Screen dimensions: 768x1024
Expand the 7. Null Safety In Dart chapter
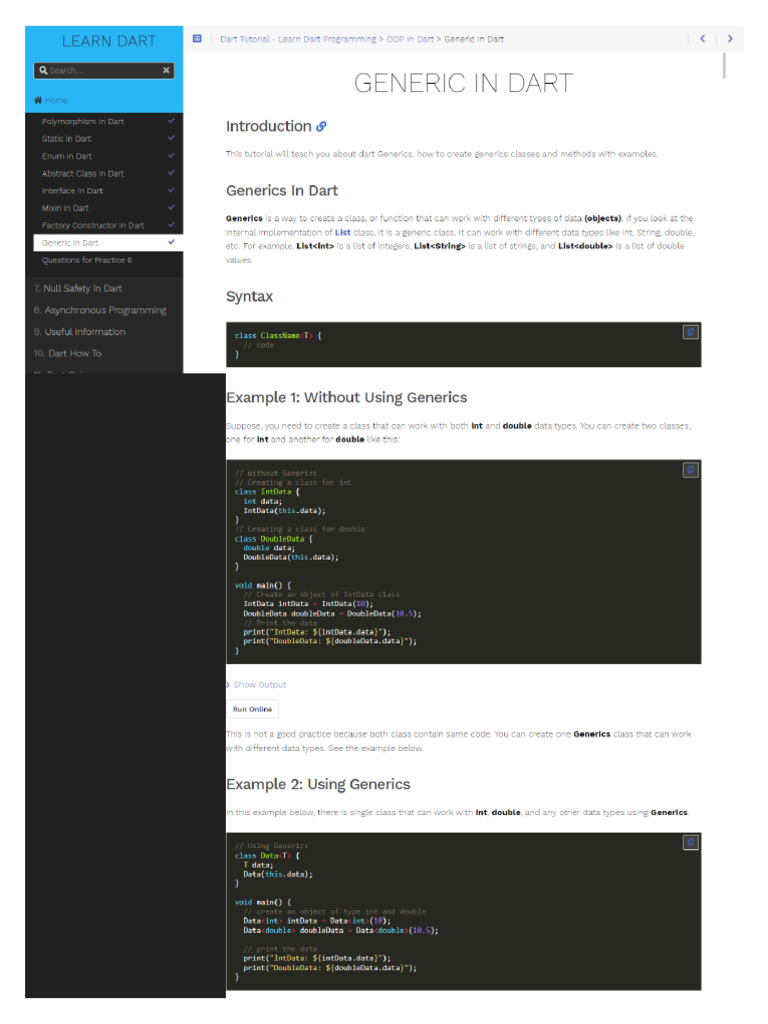pyautogui.click(x=78, y=288)
